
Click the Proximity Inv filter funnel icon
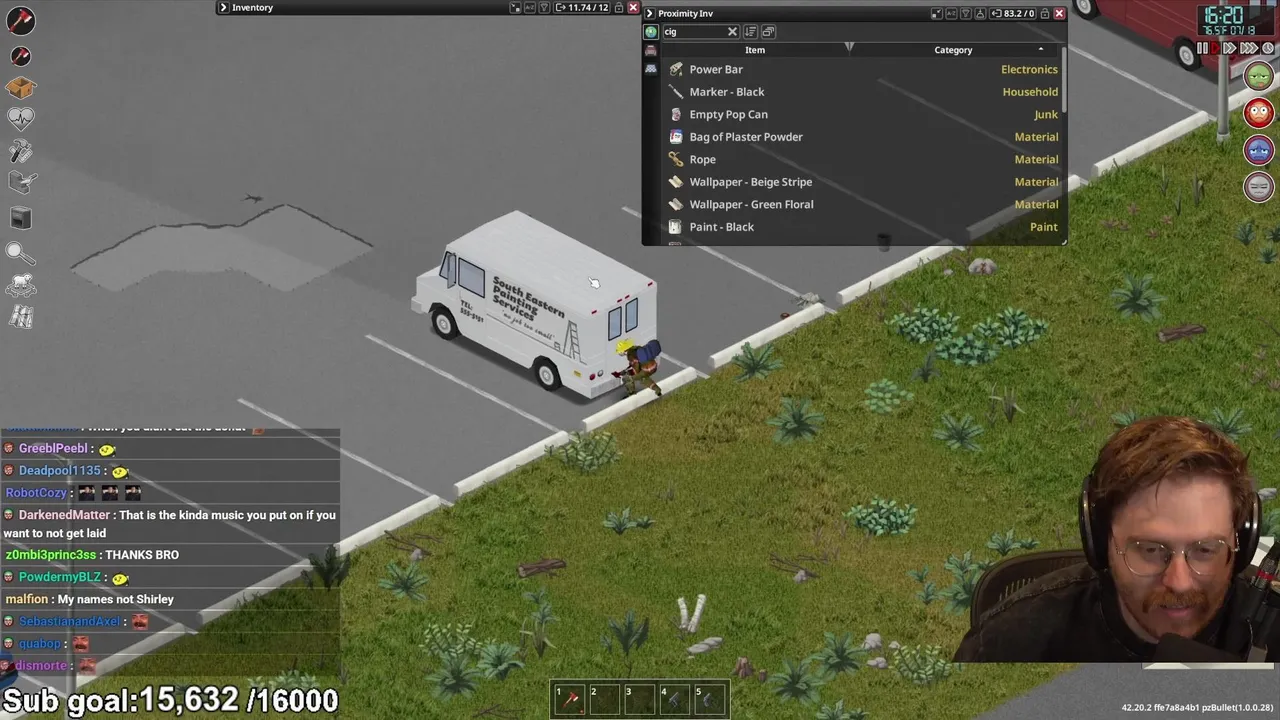[x=966, y=14]
